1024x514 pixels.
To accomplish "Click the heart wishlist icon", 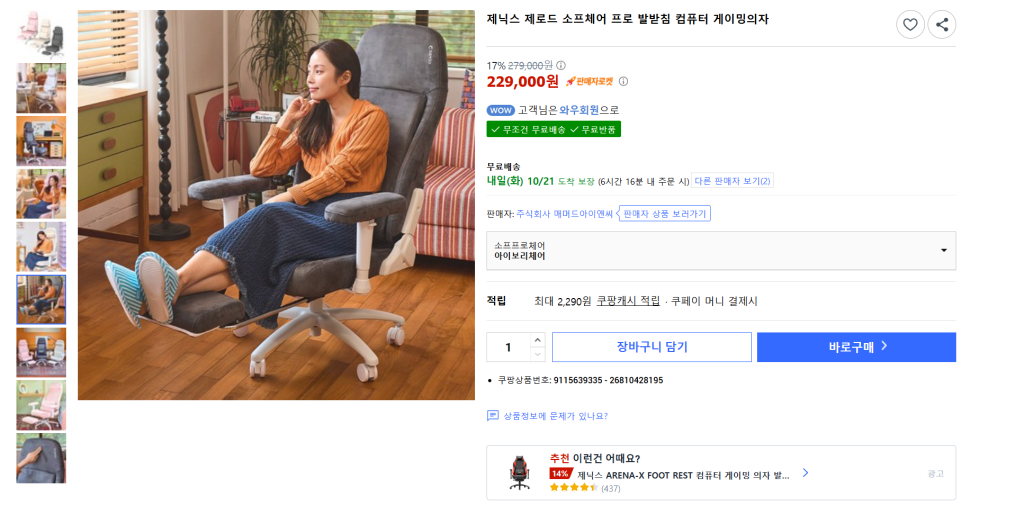I will tap(910, 25).
